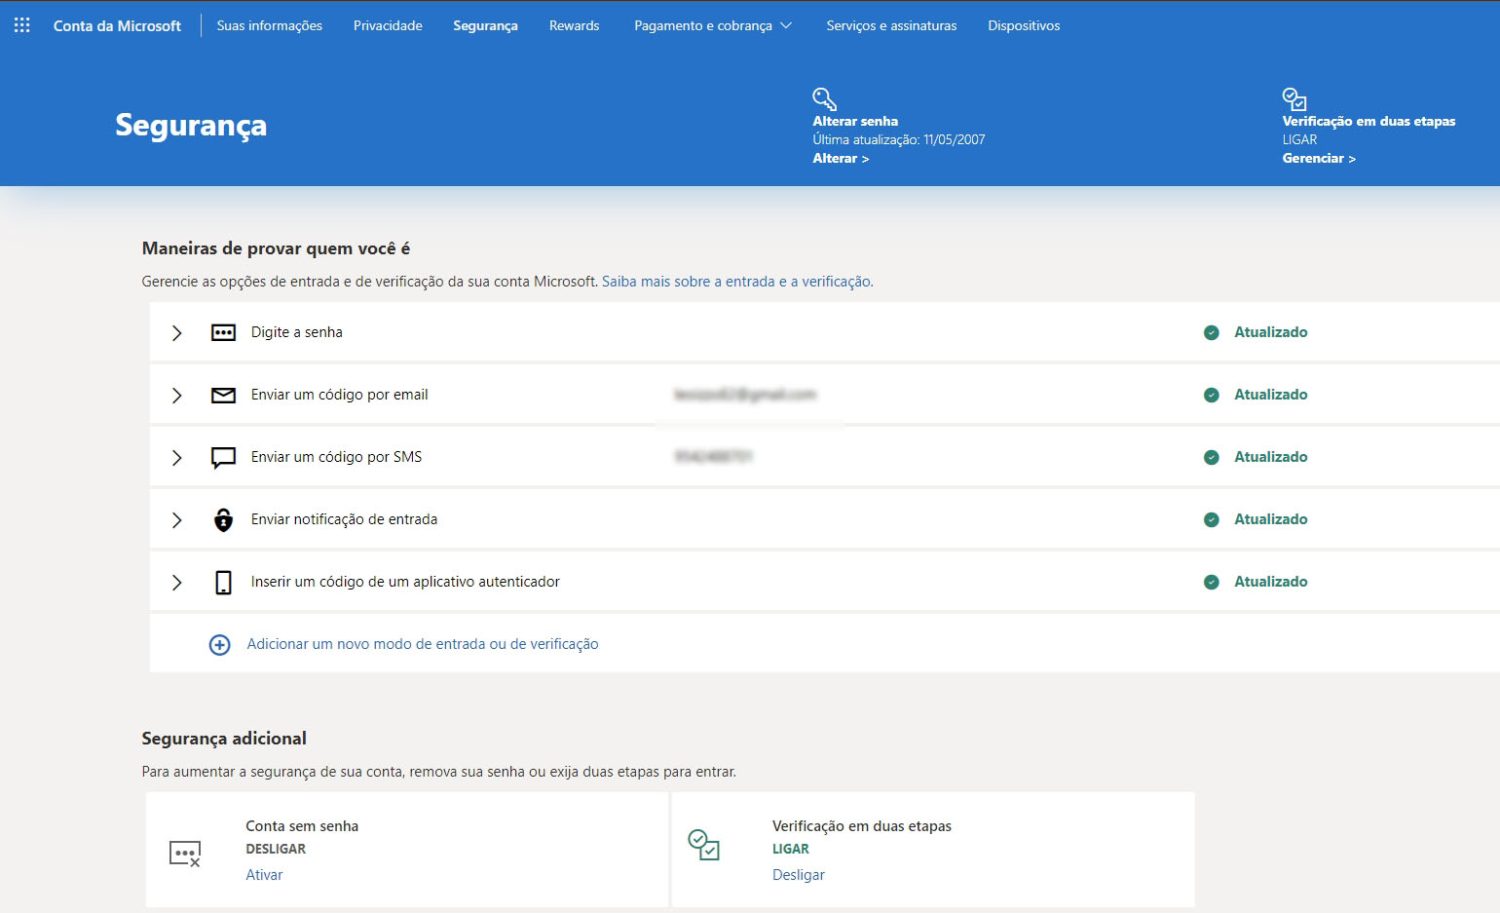
Task: Click Adicionar um novo modo de entrada link
Action: (422, 644)
